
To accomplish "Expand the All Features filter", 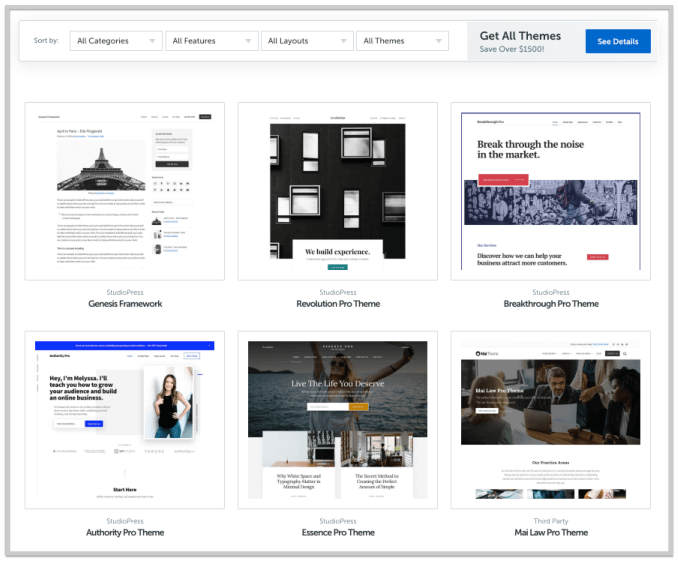I will (211, 41).
